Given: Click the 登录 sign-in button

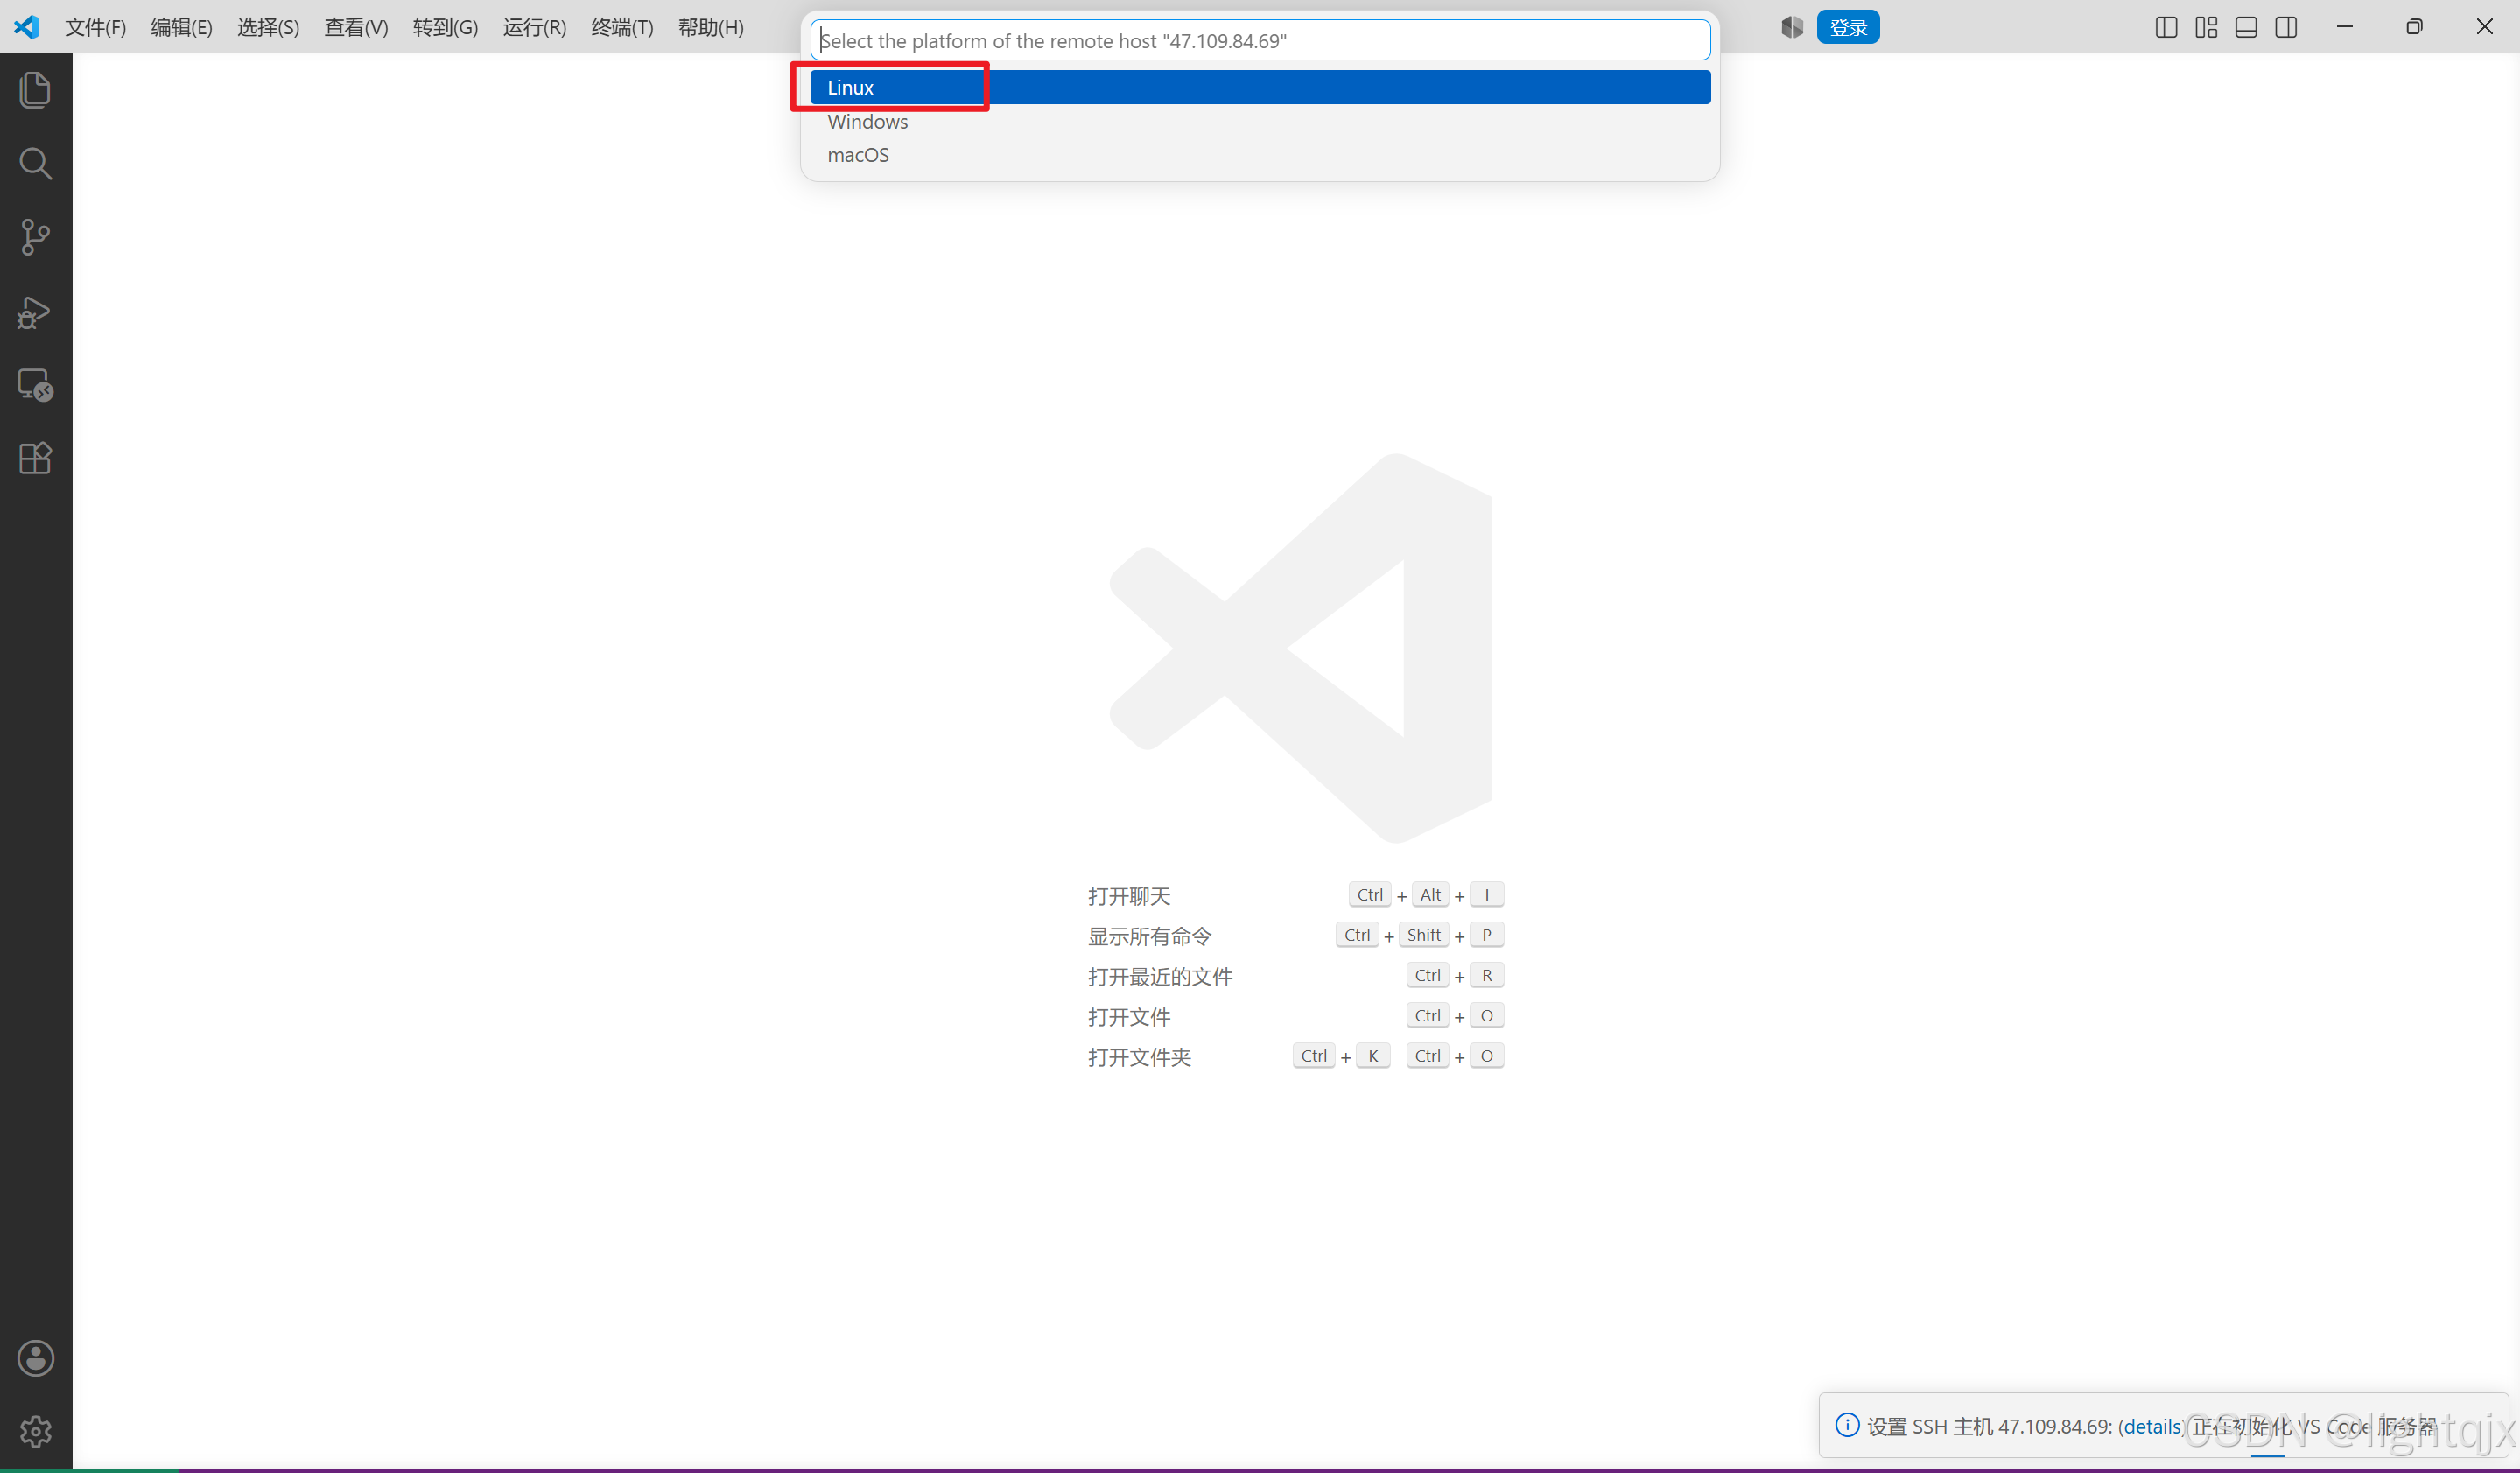Looking at the screenshot, I should click(x=1848, y=27).
